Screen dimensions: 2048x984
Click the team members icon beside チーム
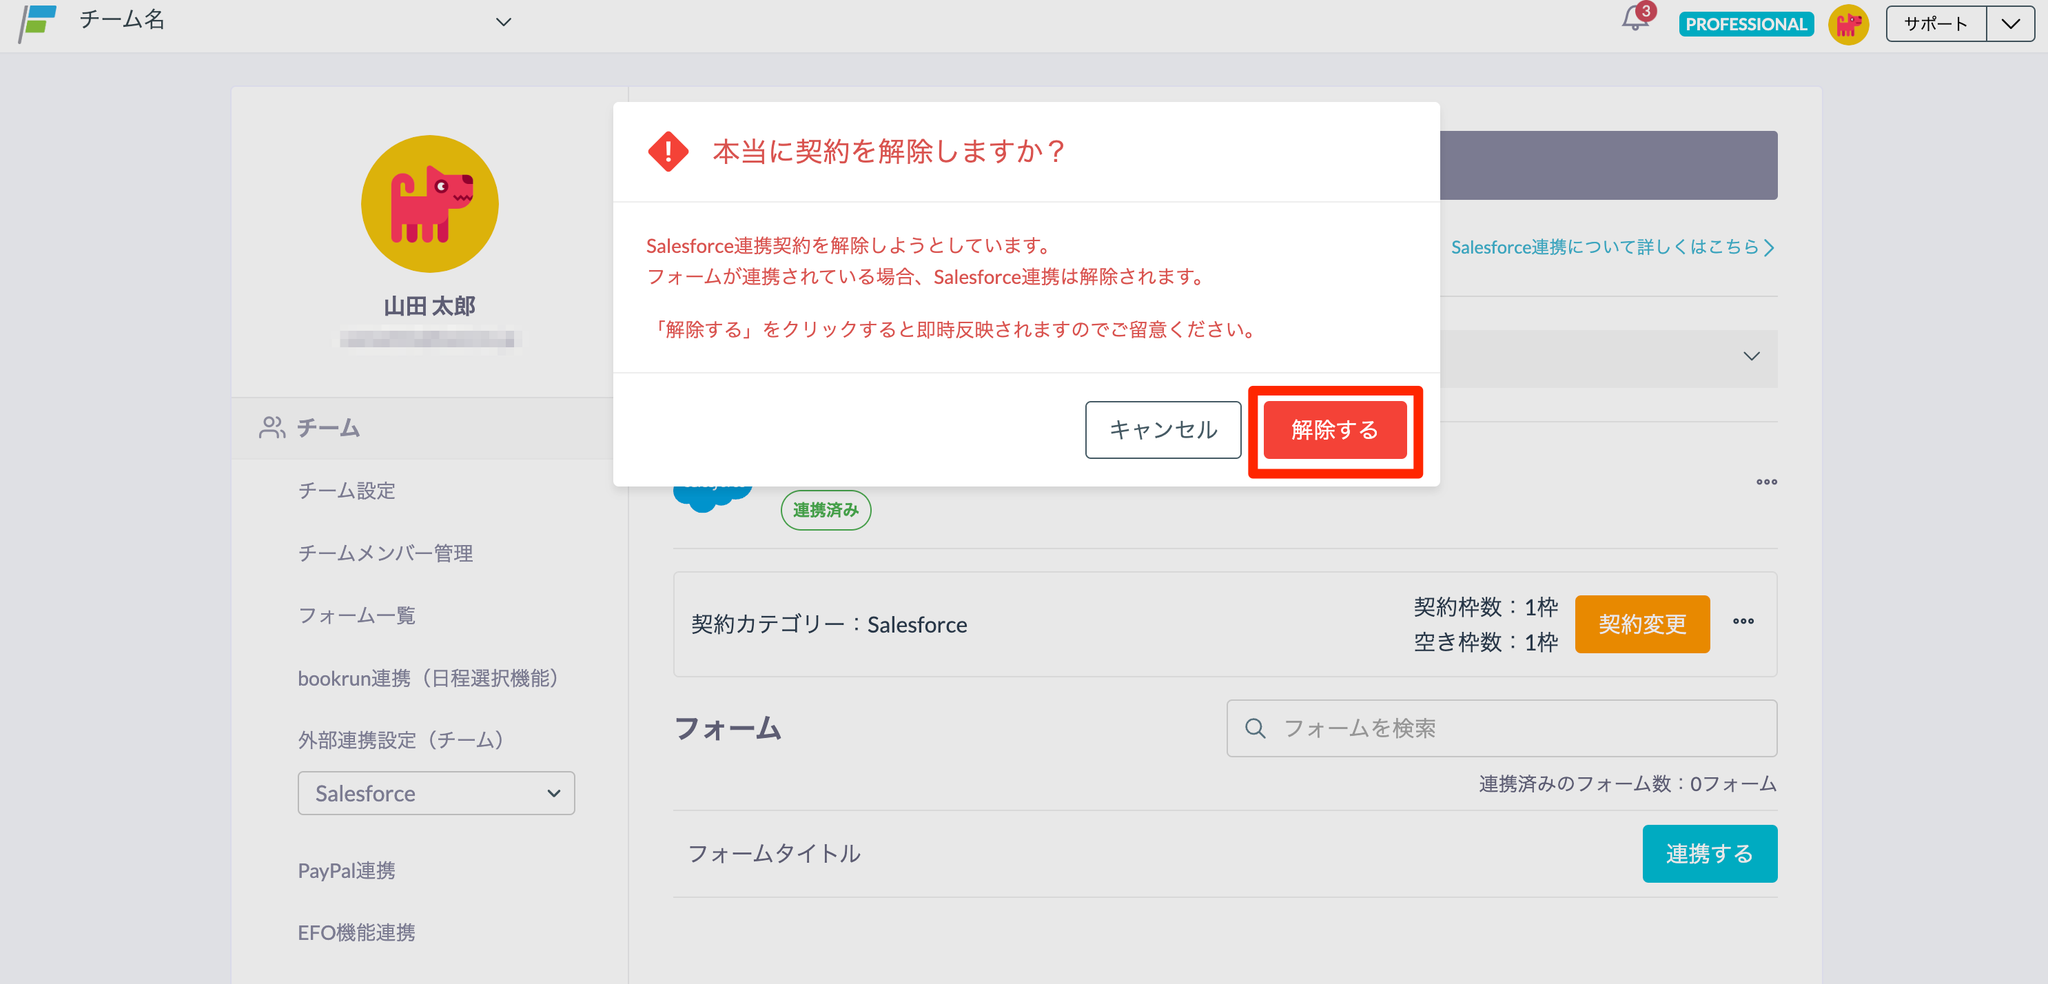point(272,428)
